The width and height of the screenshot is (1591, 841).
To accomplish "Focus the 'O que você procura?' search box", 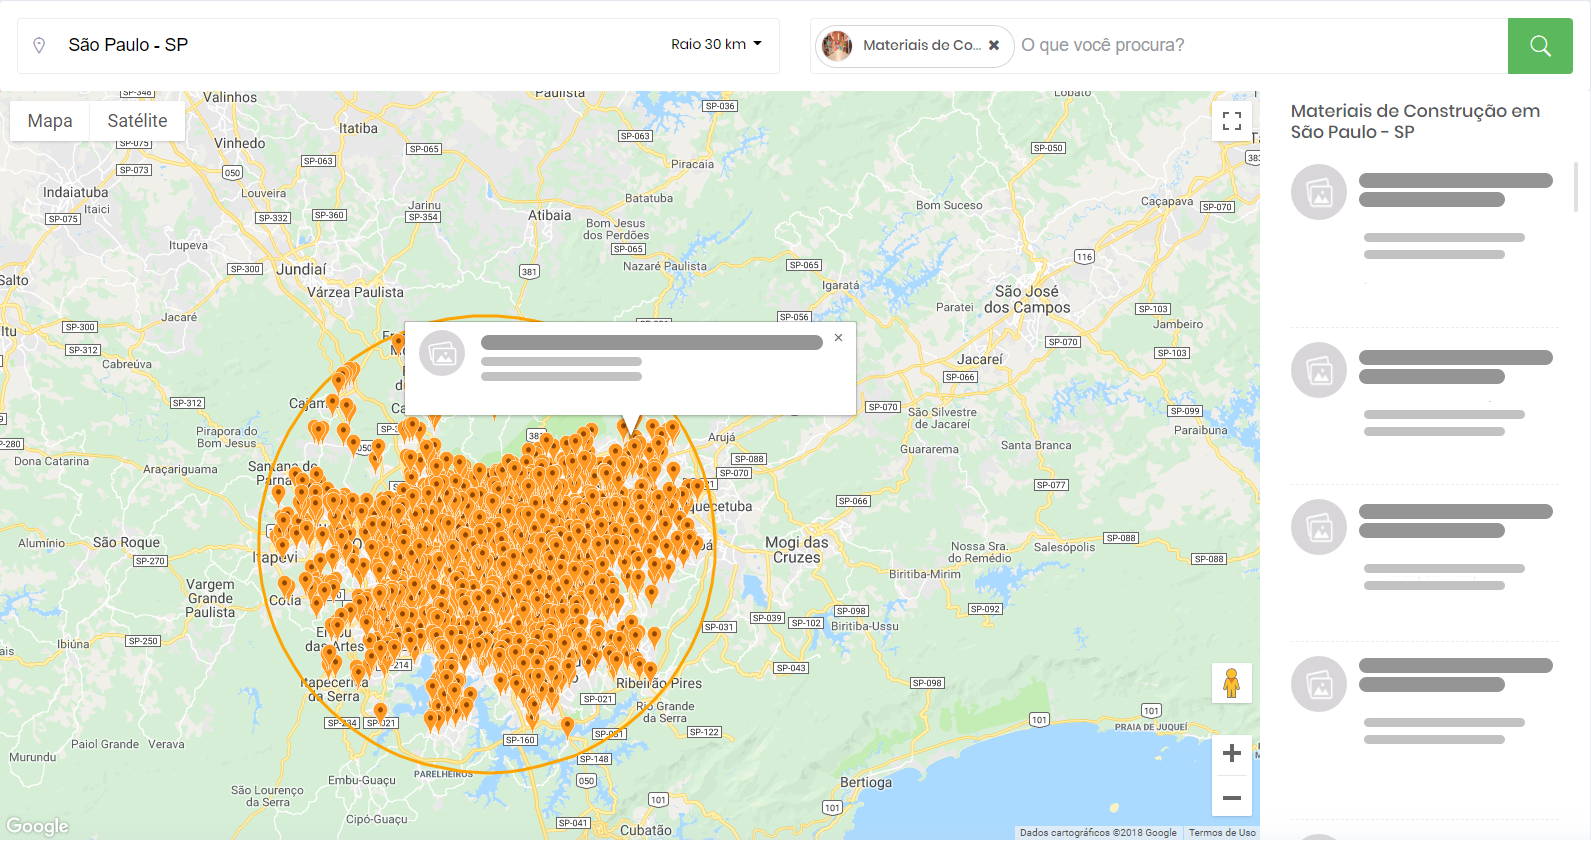I will click(1260, 45).
